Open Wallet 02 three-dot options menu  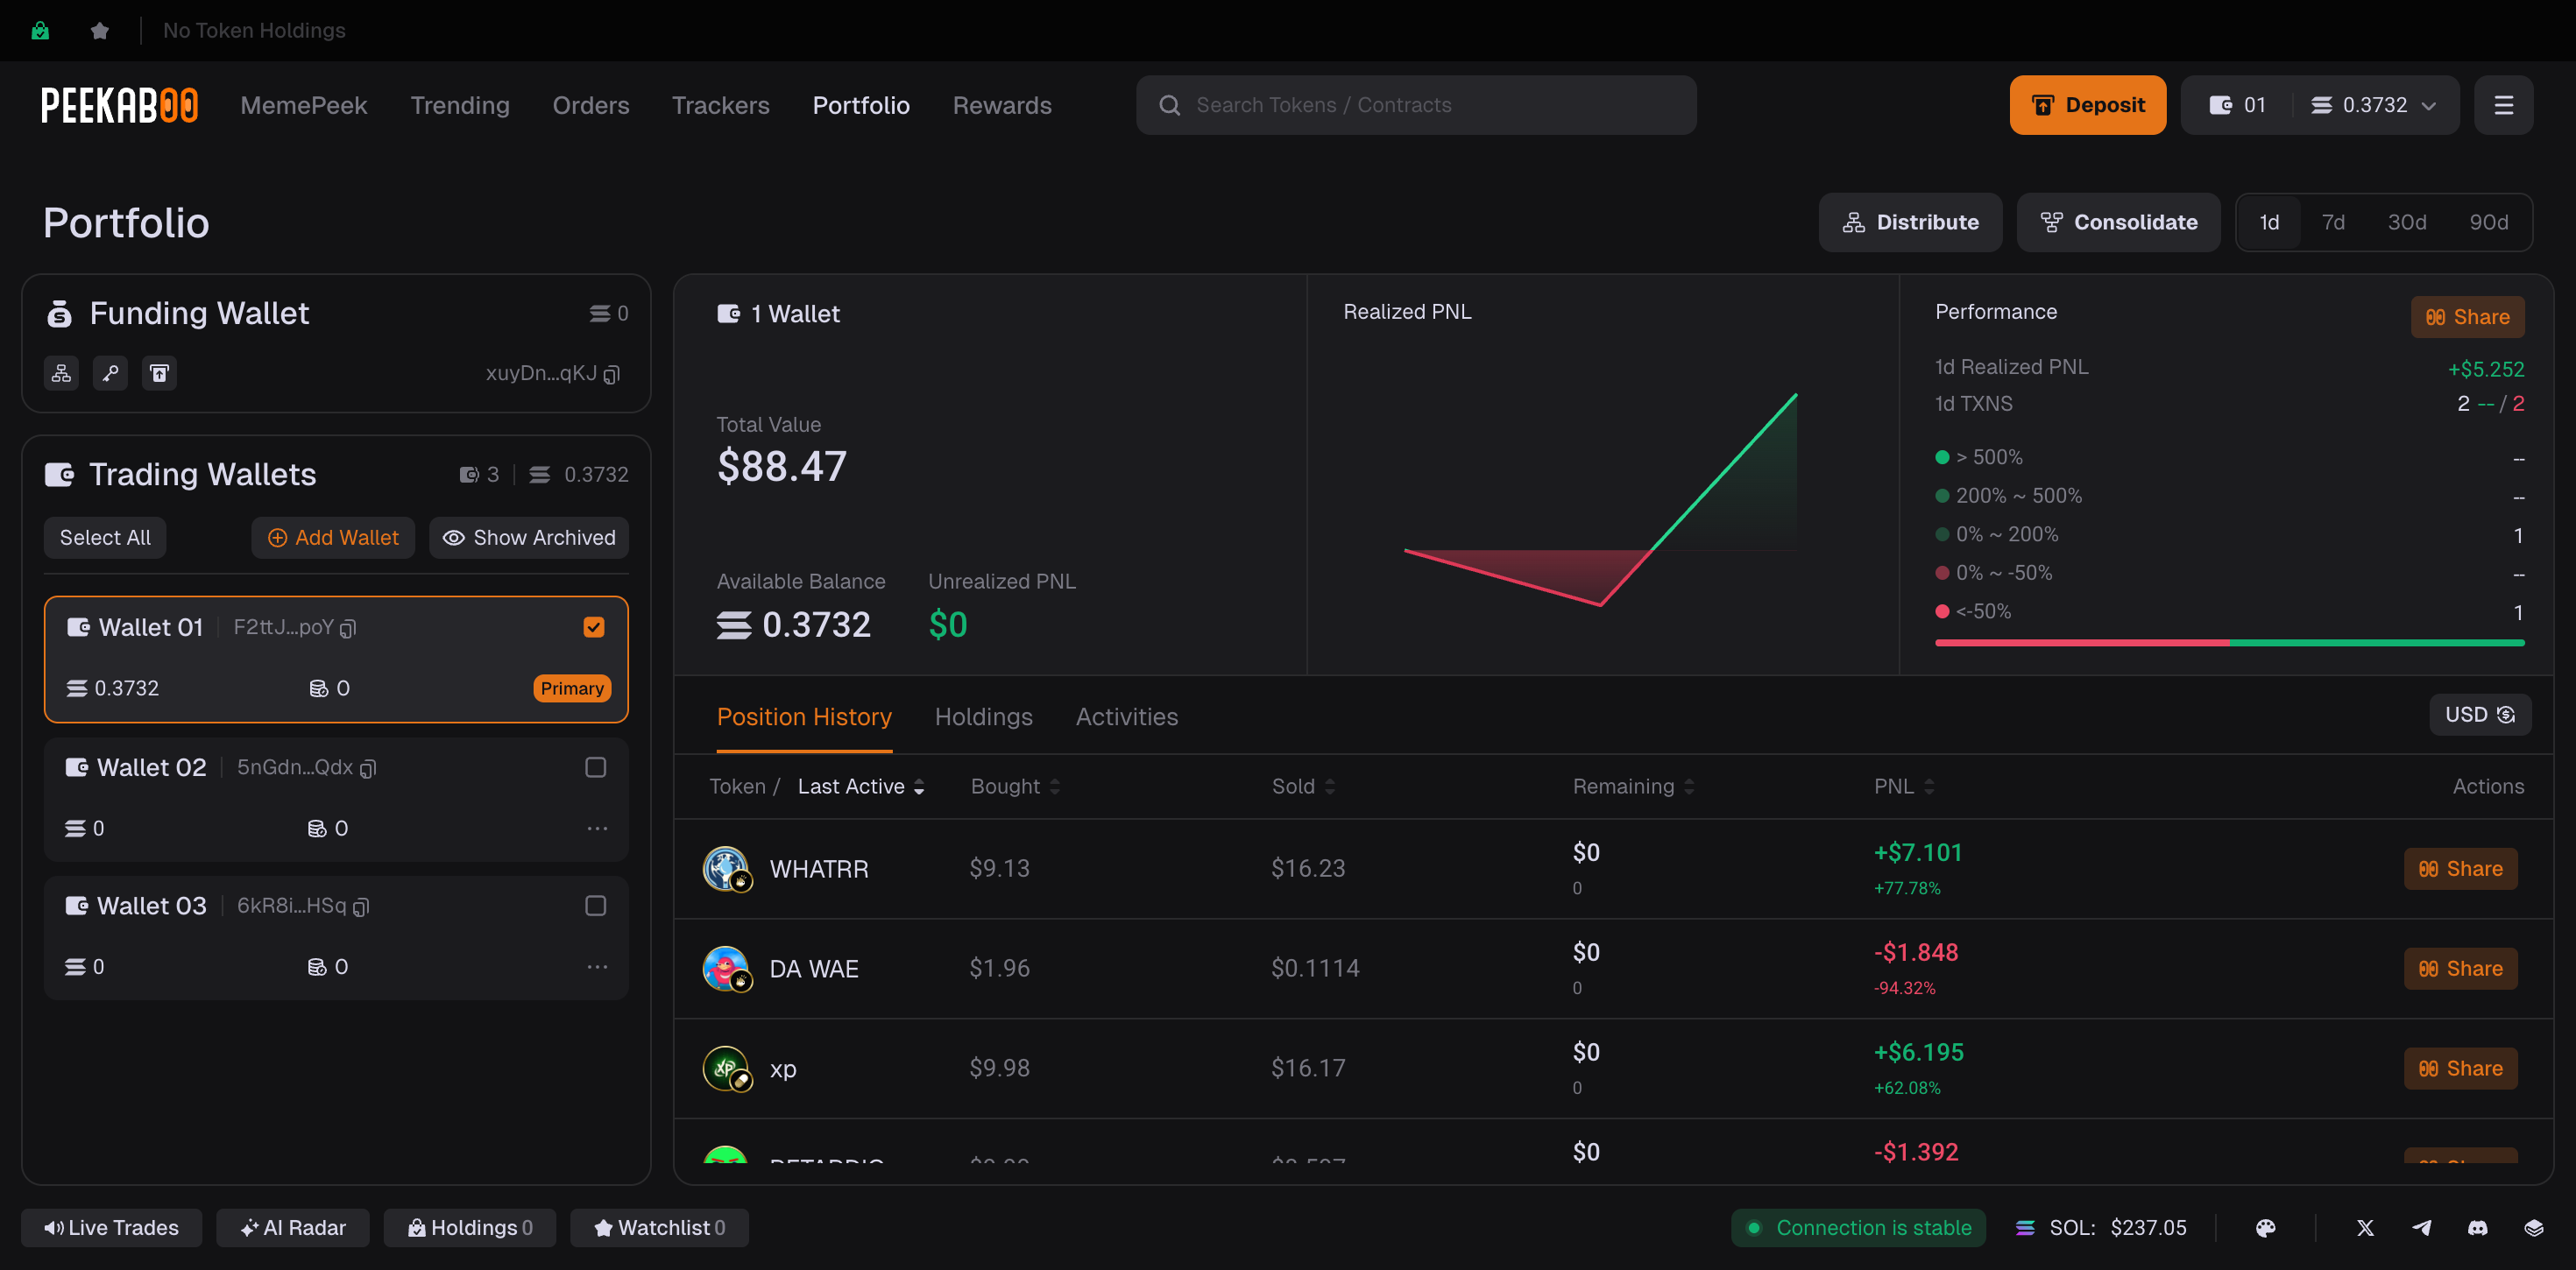coord(597,828)
